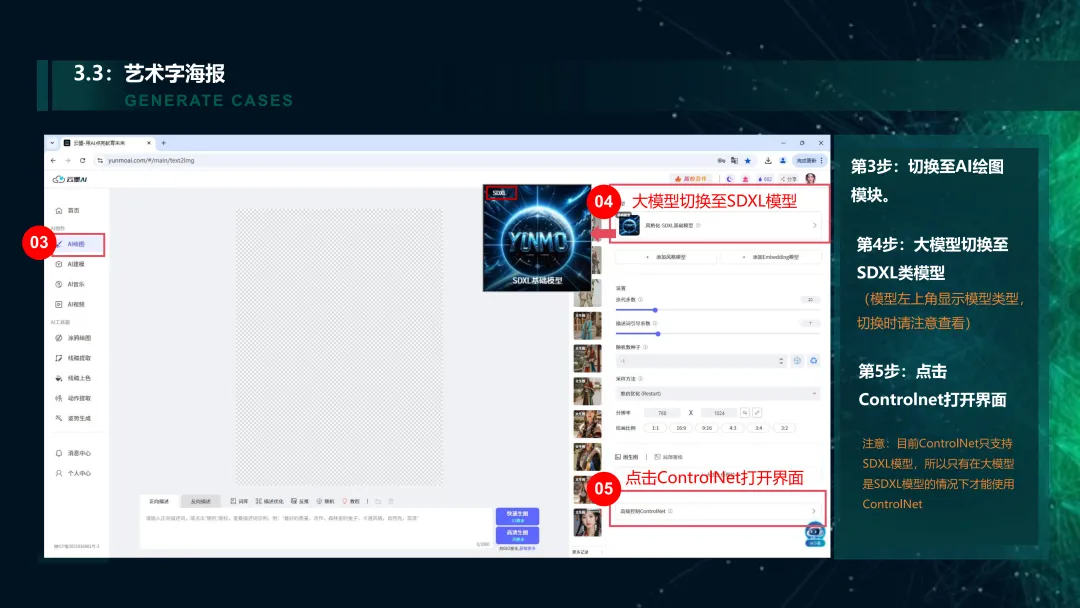Screen dimensions: 1080x608
Task: Select the 4:3 aspect ratio
Action: pos(732,428)
